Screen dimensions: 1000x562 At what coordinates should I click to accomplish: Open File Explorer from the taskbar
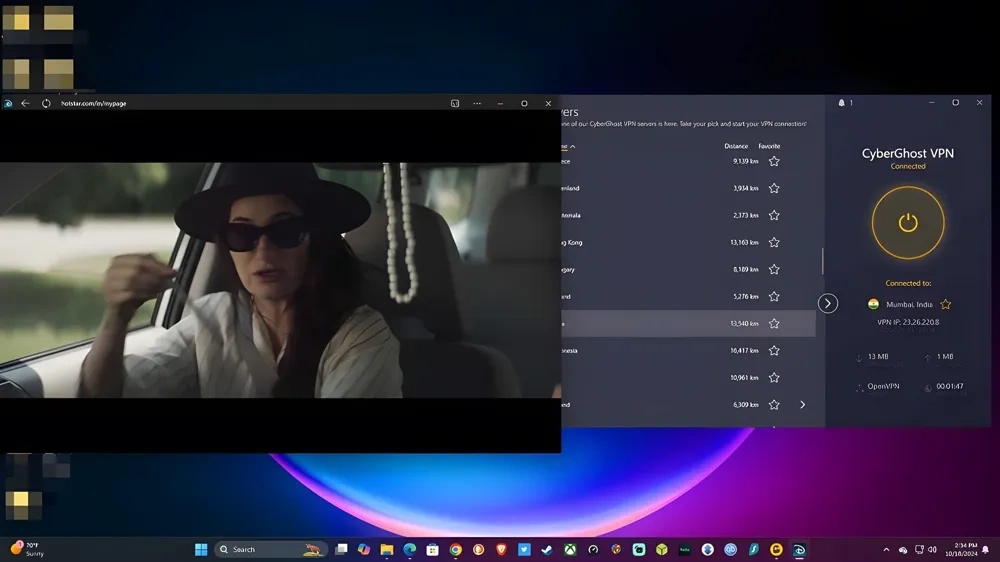(x=386, y=549)
